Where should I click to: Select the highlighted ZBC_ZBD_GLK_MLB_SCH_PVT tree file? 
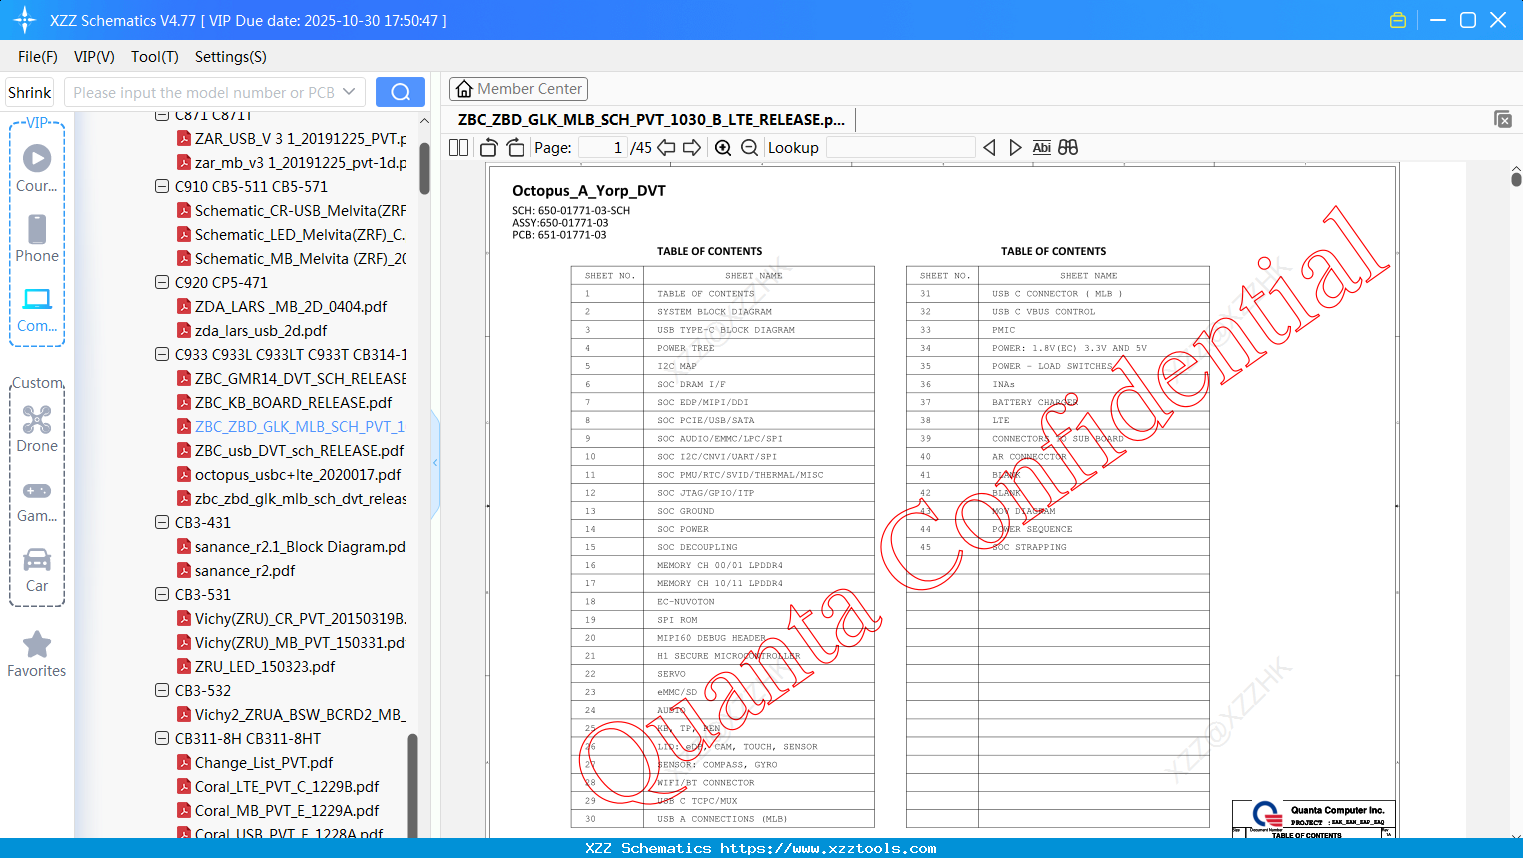pyautogui.click(x=300, y=426)
